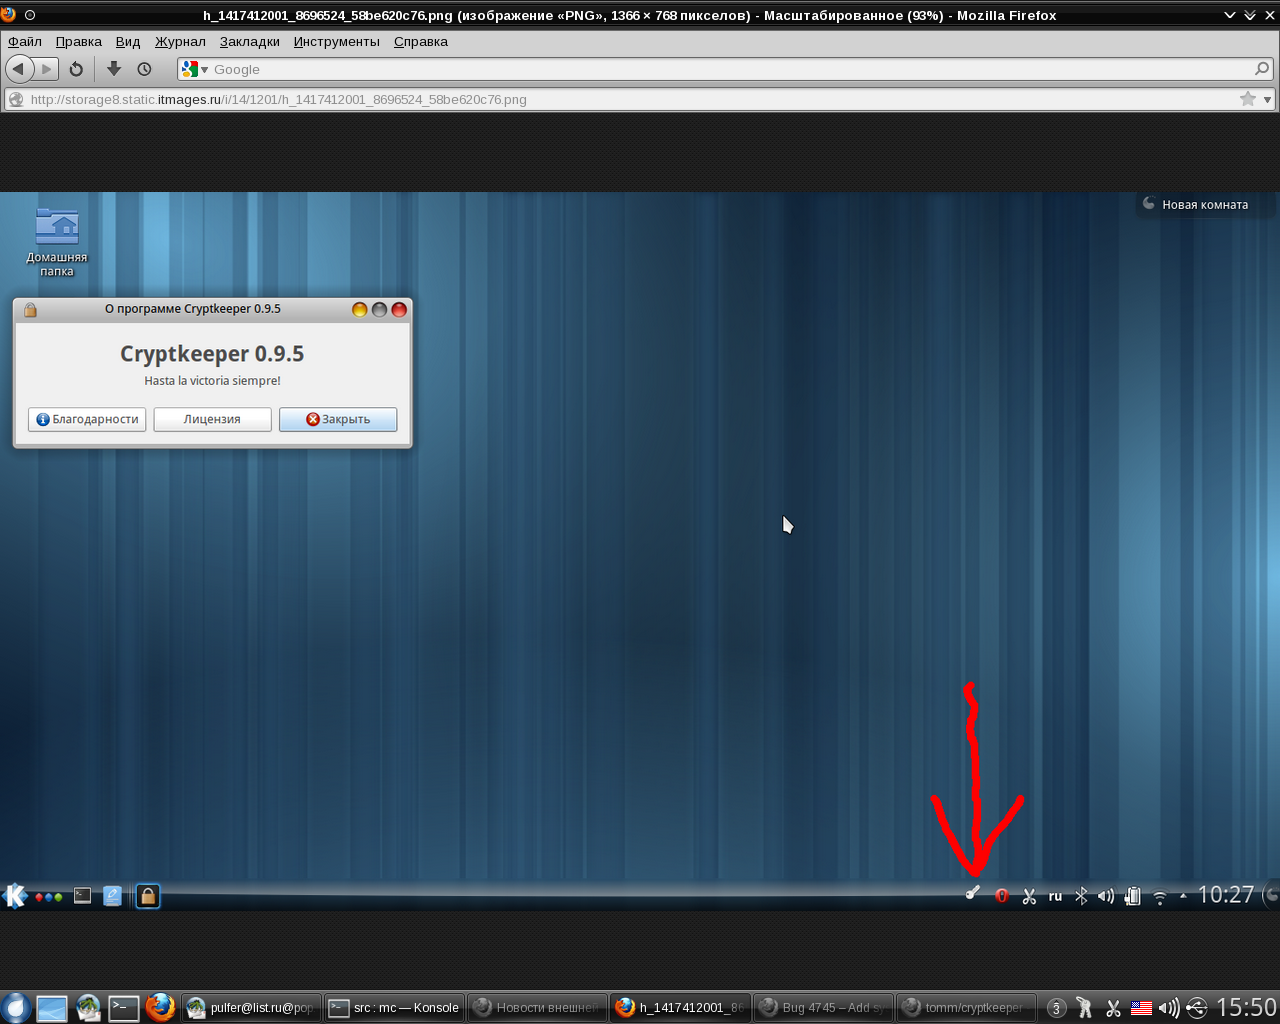Bookmark this page with the star icon
Viewport: 1280px width, 1024px height.
pos(1247,99)
